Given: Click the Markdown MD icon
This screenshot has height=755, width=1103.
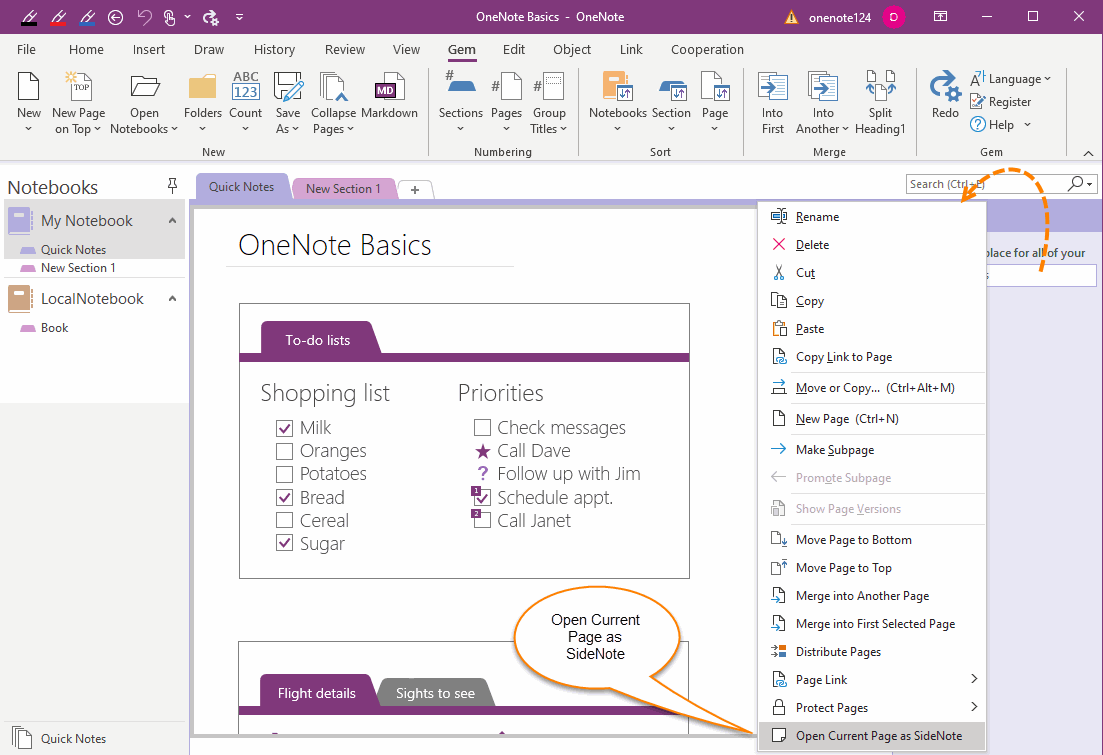Looking at the screenshot, I should tap(389, 87).
